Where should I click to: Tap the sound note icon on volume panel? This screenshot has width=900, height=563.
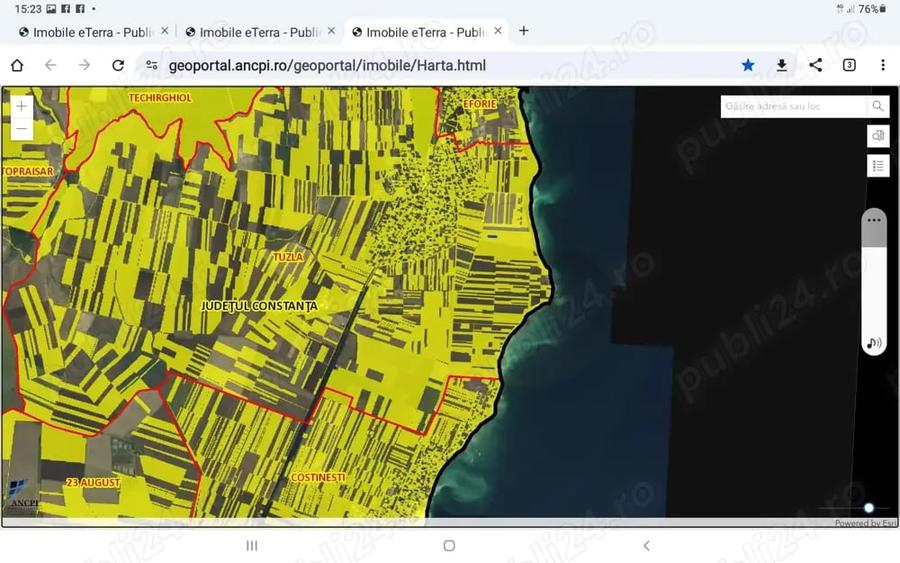[874, 343]
